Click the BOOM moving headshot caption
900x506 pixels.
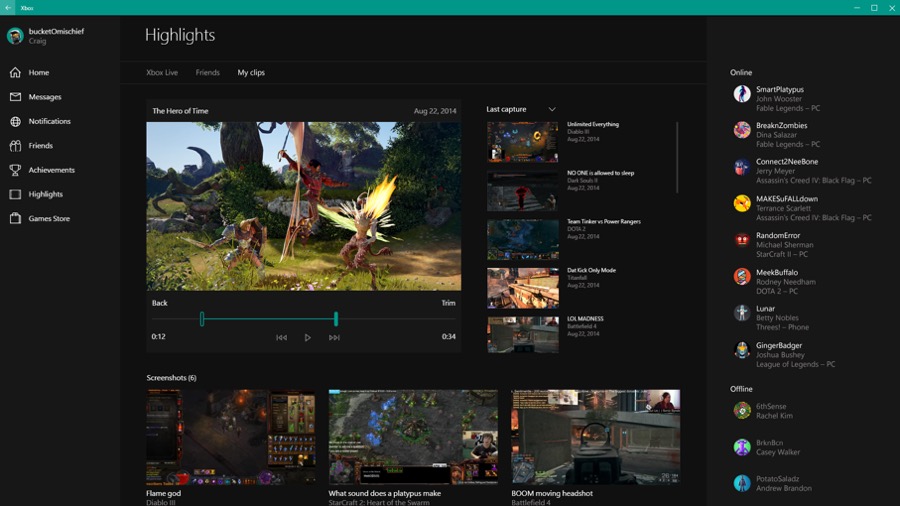[x=552, y=493]
